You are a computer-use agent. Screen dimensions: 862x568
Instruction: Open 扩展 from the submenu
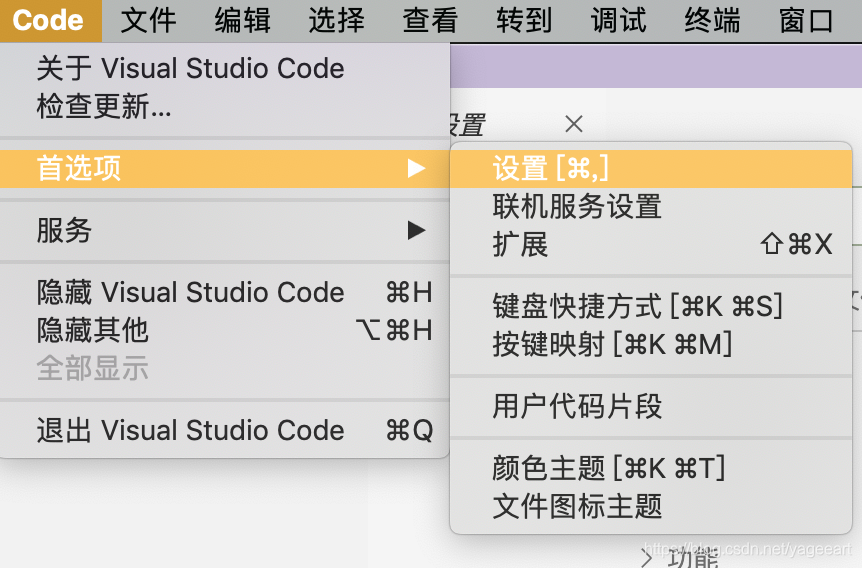(x=651, y=244)
